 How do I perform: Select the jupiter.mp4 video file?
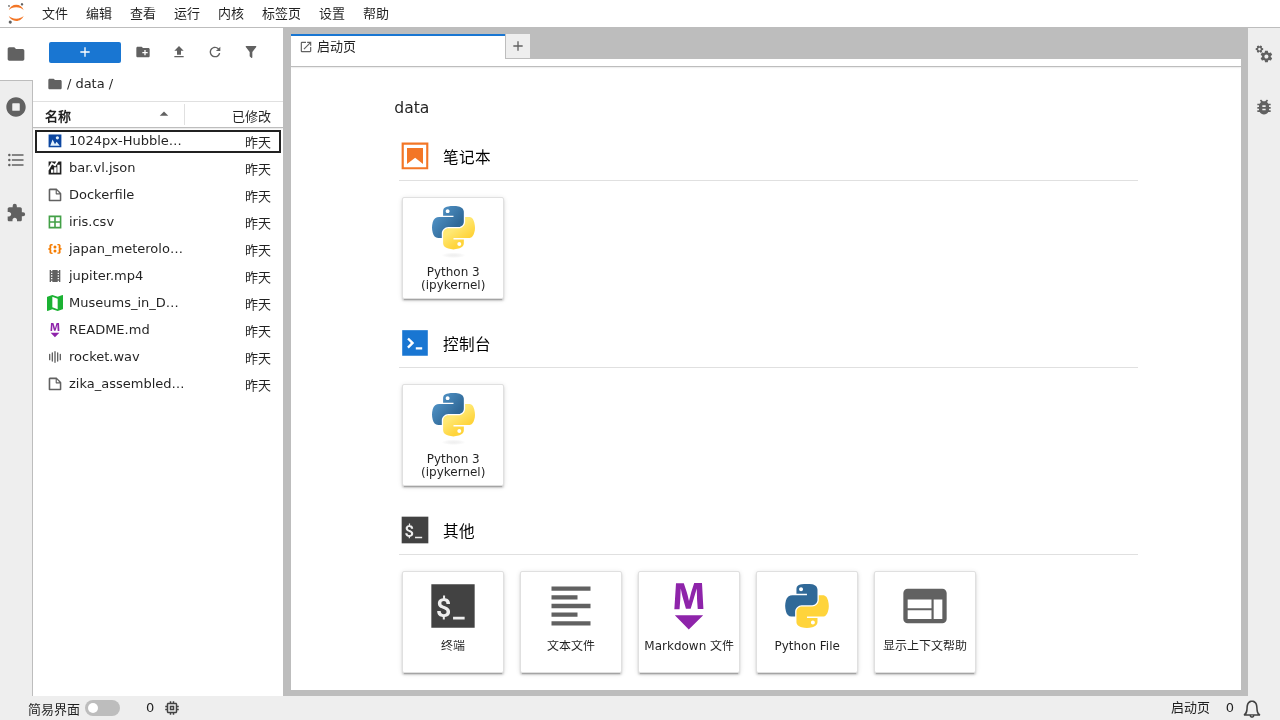[158, 276]
